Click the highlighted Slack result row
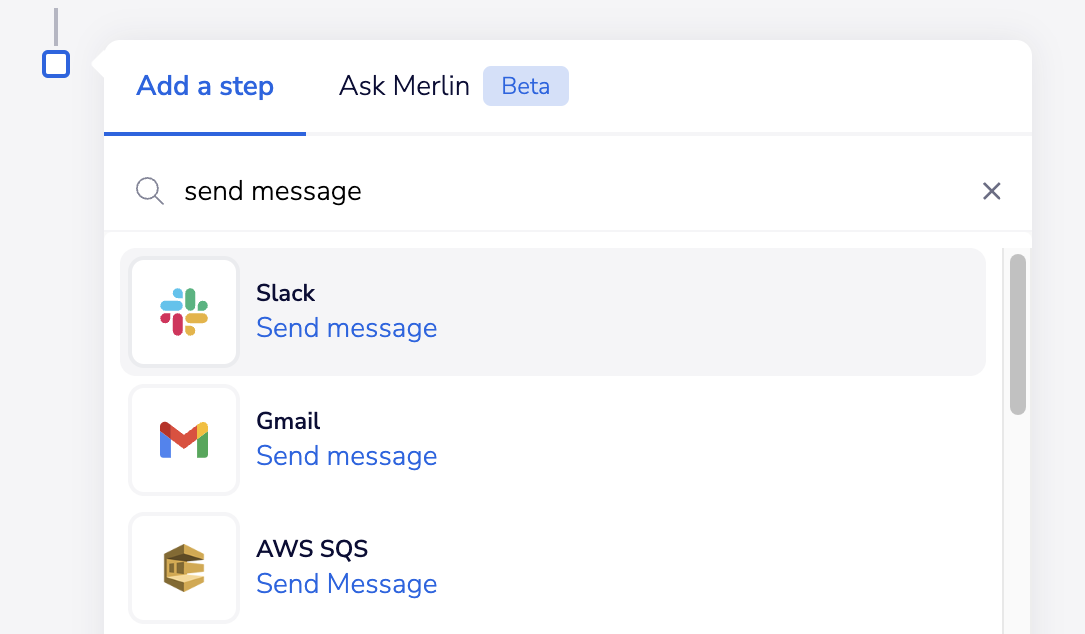 pos(553,312)
